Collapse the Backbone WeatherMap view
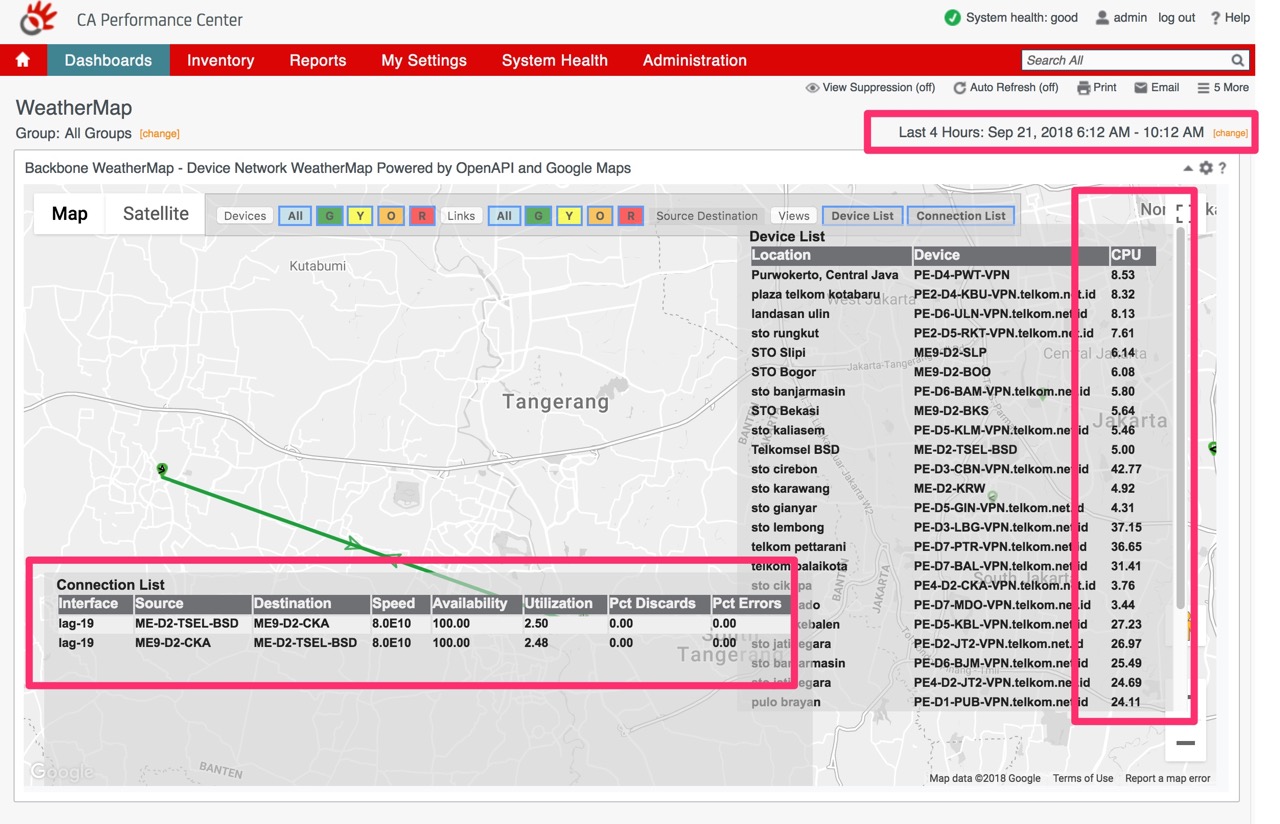This screenshot has width=1280, height=824. [x=1188, y=168]
